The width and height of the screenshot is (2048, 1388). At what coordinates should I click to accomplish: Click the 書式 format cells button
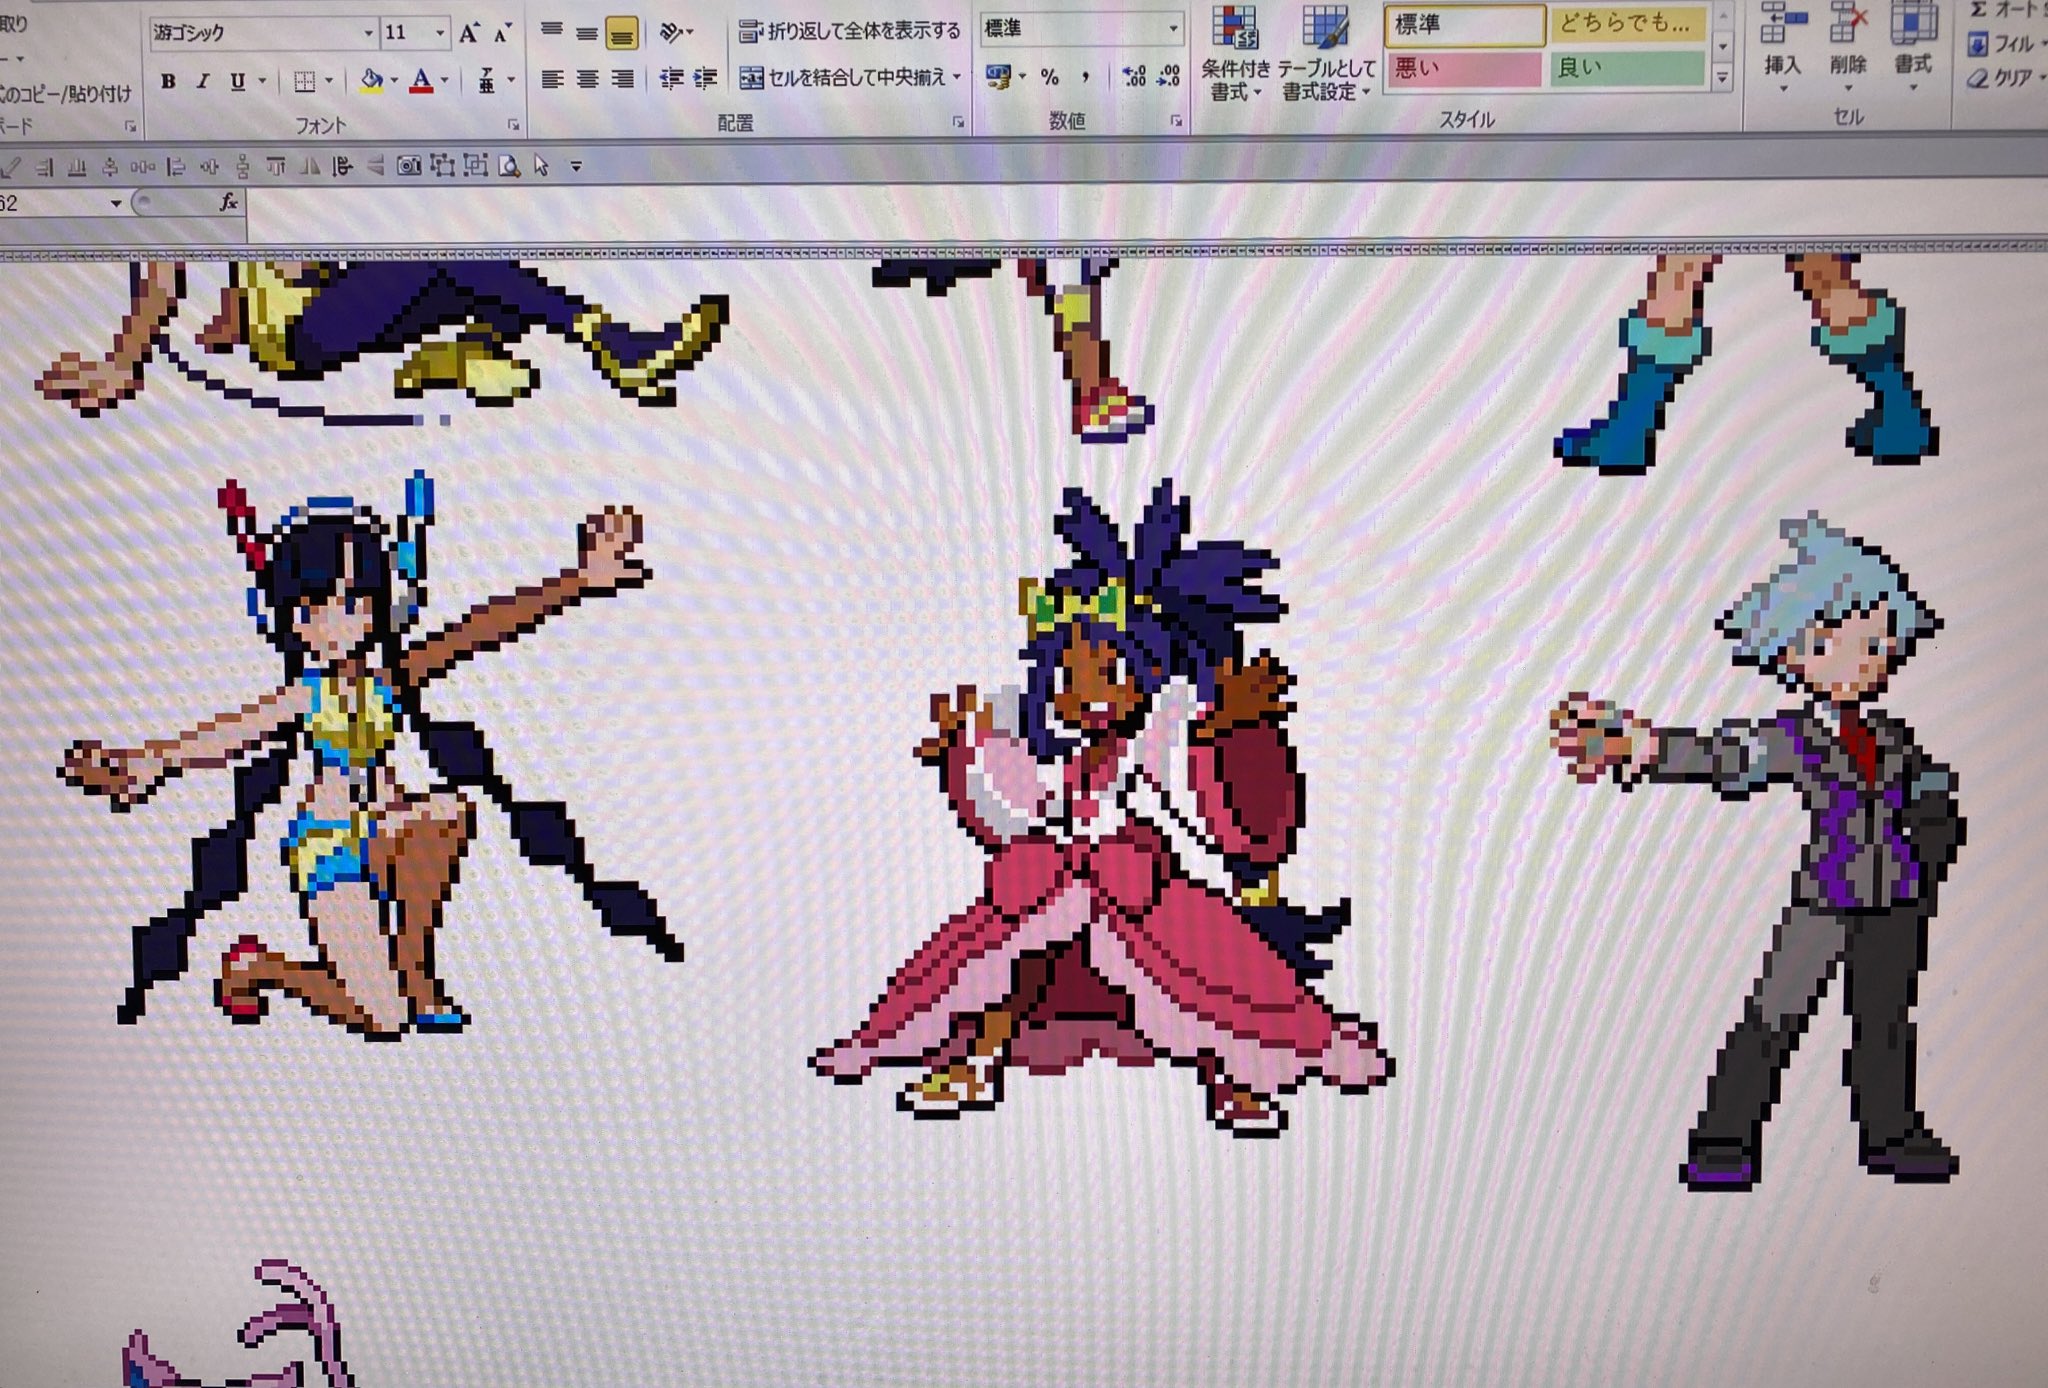[1912, 46]
